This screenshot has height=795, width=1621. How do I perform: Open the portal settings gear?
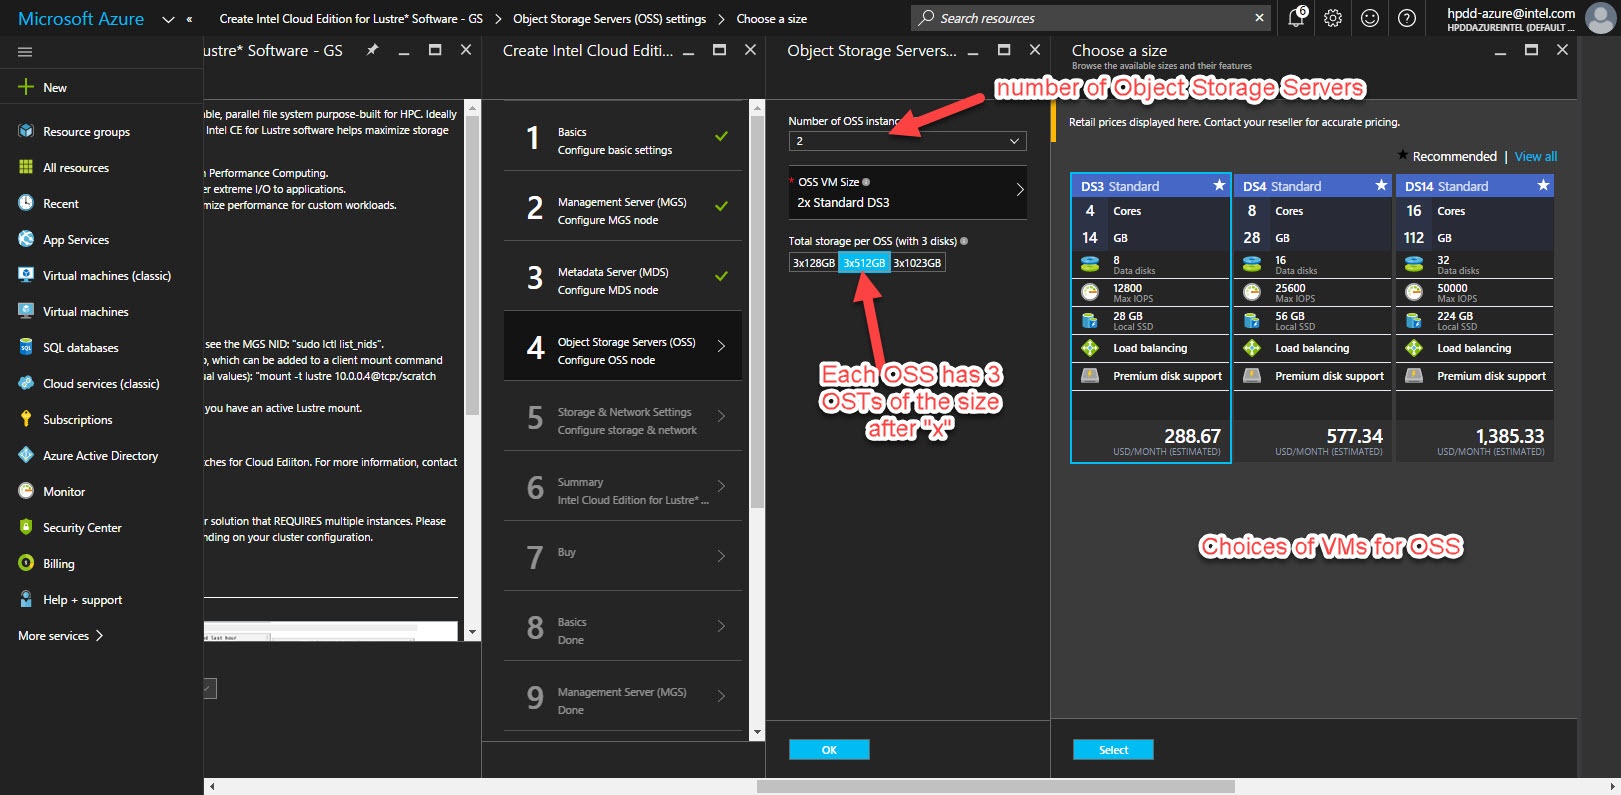point(1333,18)
